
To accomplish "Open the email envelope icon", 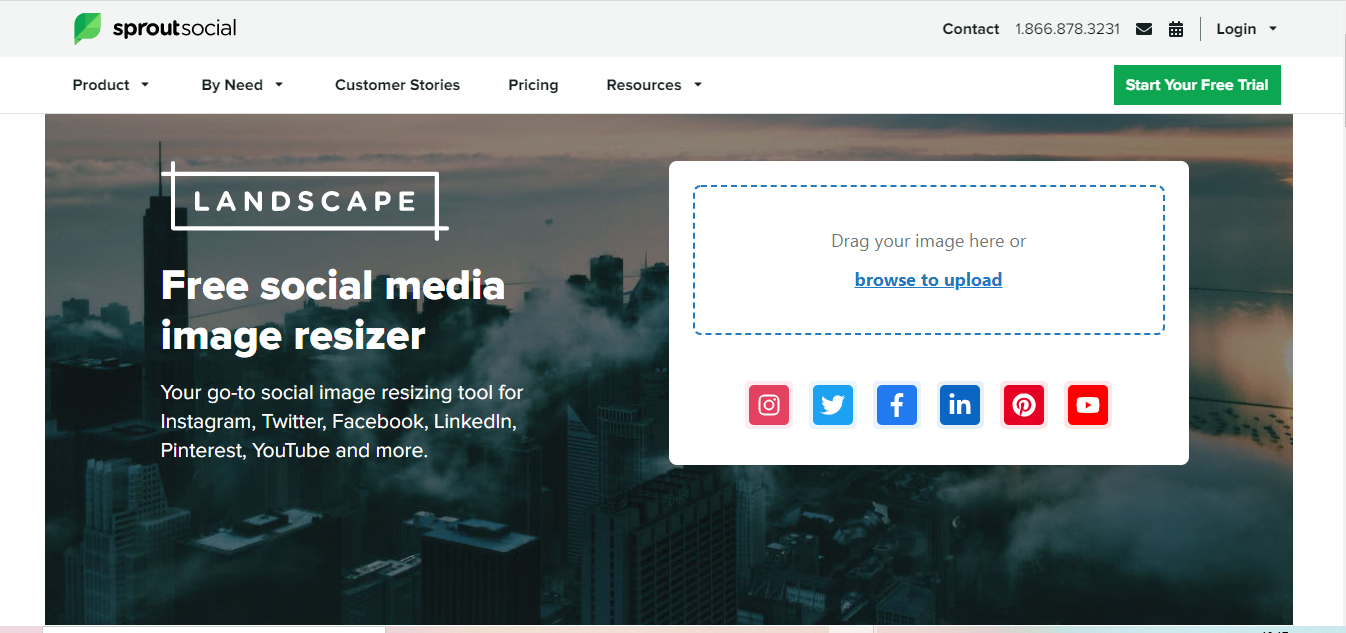I will click(1144, 29).
